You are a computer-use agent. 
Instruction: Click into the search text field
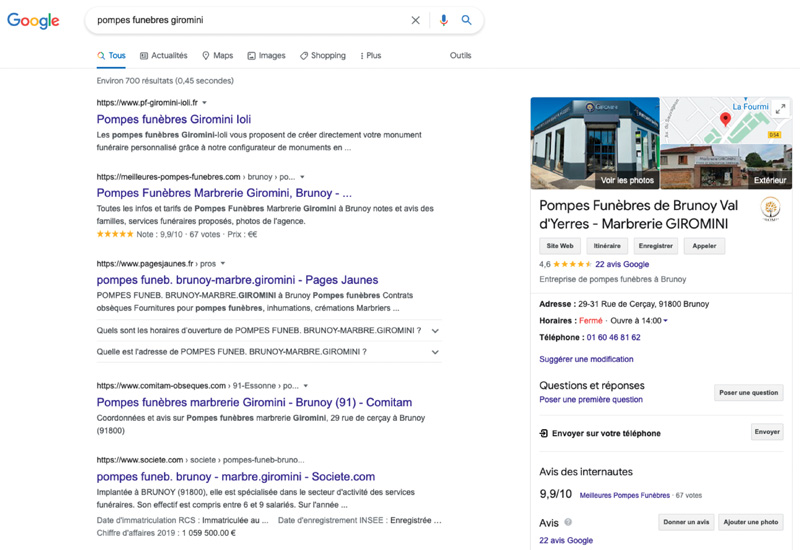tap(250, 20)
